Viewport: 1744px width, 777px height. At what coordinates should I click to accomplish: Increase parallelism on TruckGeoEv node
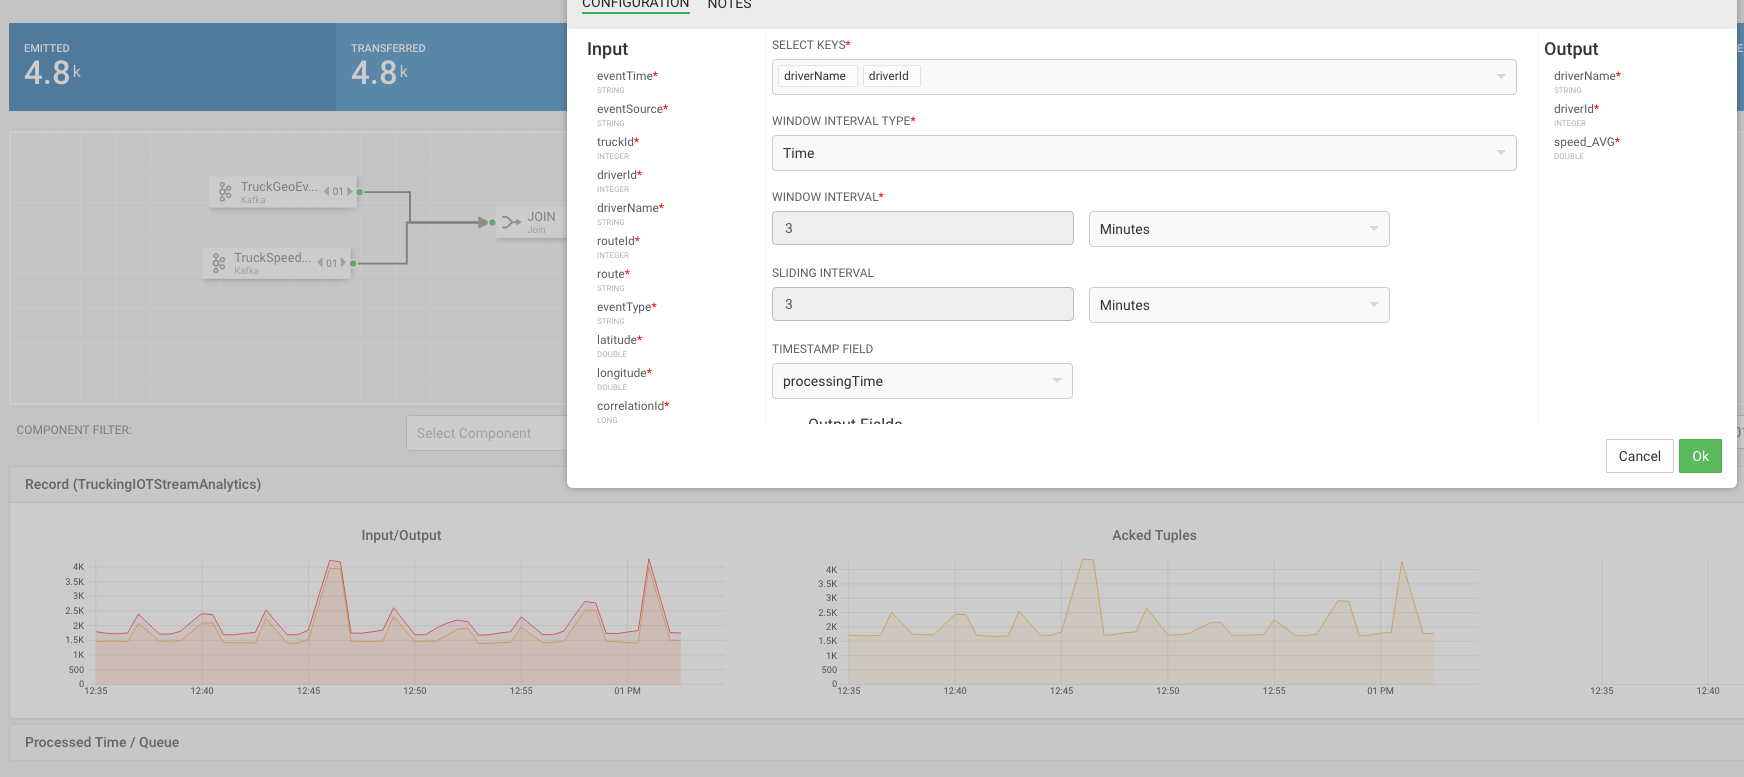tap(349, 192)
